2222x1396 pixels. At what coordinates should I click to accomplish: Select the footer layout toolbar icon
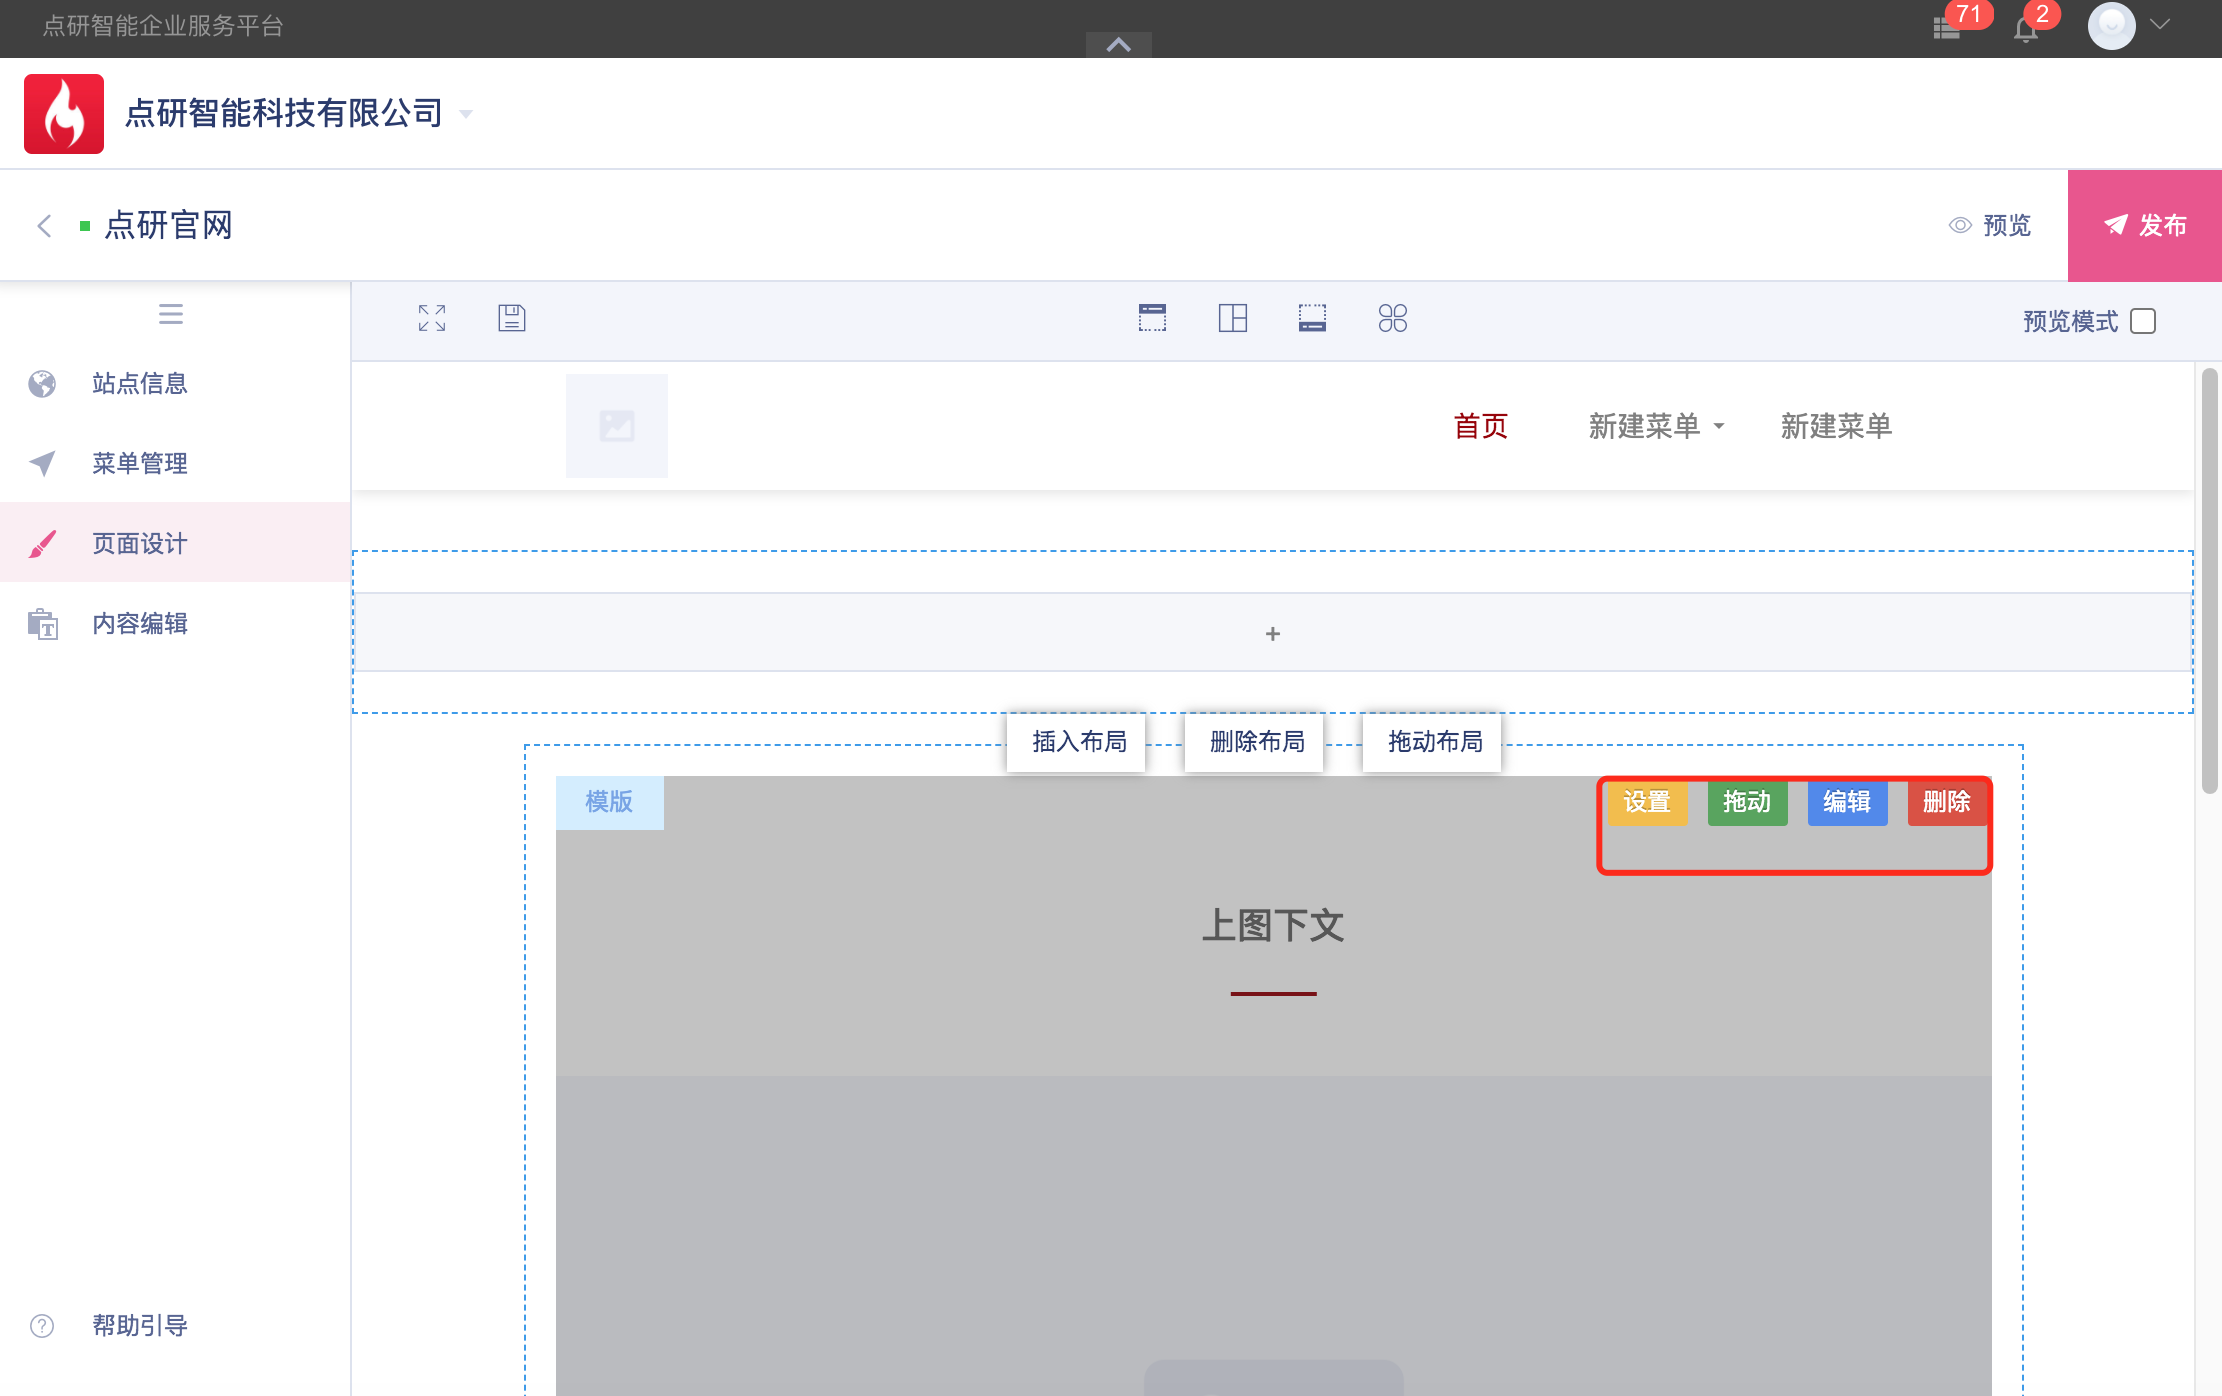[1312, 318]
